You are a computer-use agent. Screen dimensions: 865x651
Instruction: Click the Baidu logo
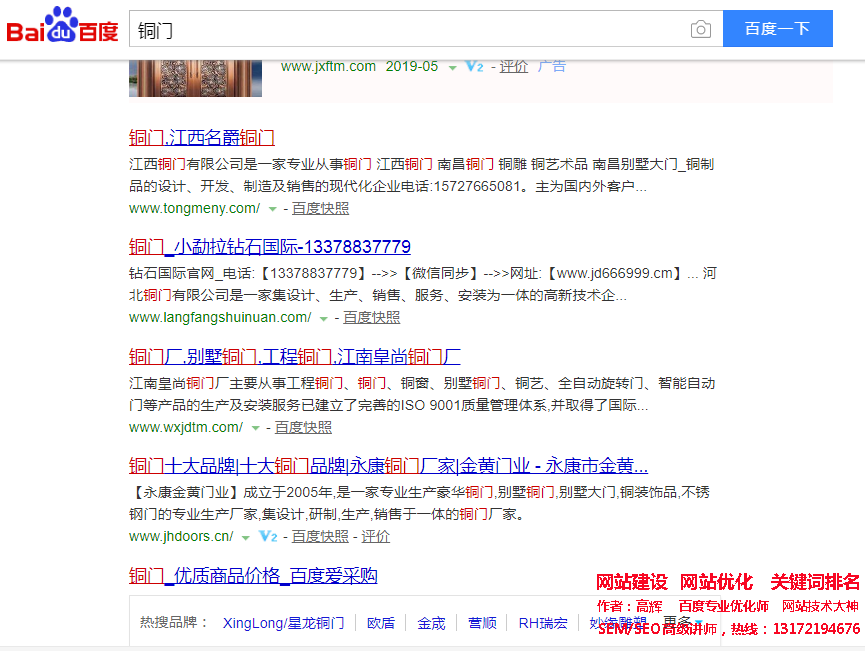(x=62, y=28)
